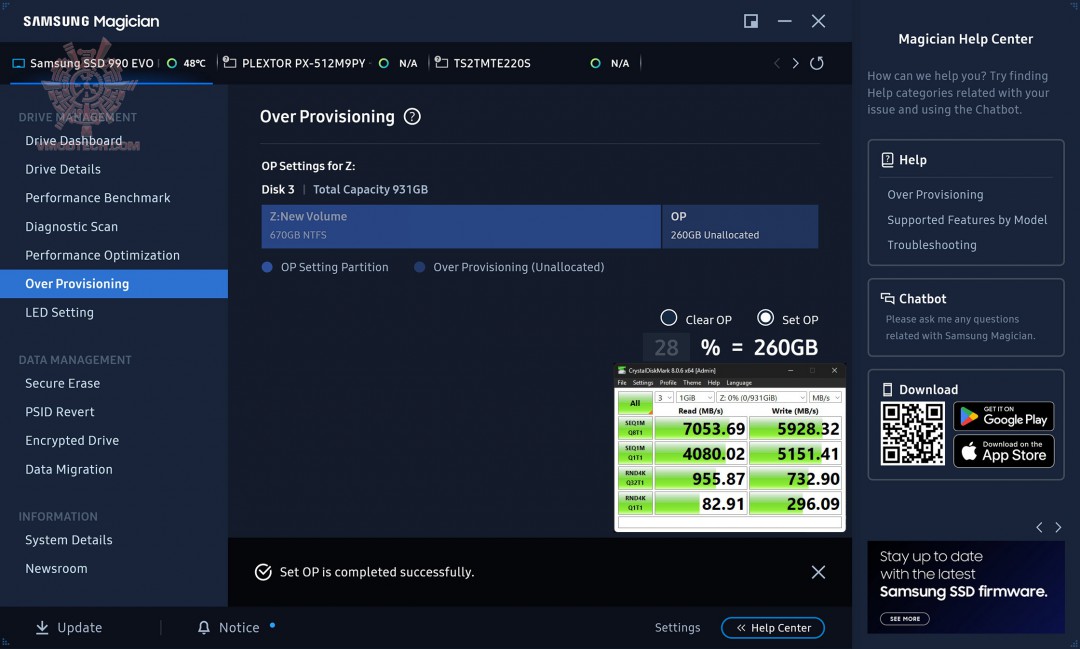This screenshot has width=1080, height=649.
Task: Select the Clear OP radio button
Action: click(x=669, y=318)
